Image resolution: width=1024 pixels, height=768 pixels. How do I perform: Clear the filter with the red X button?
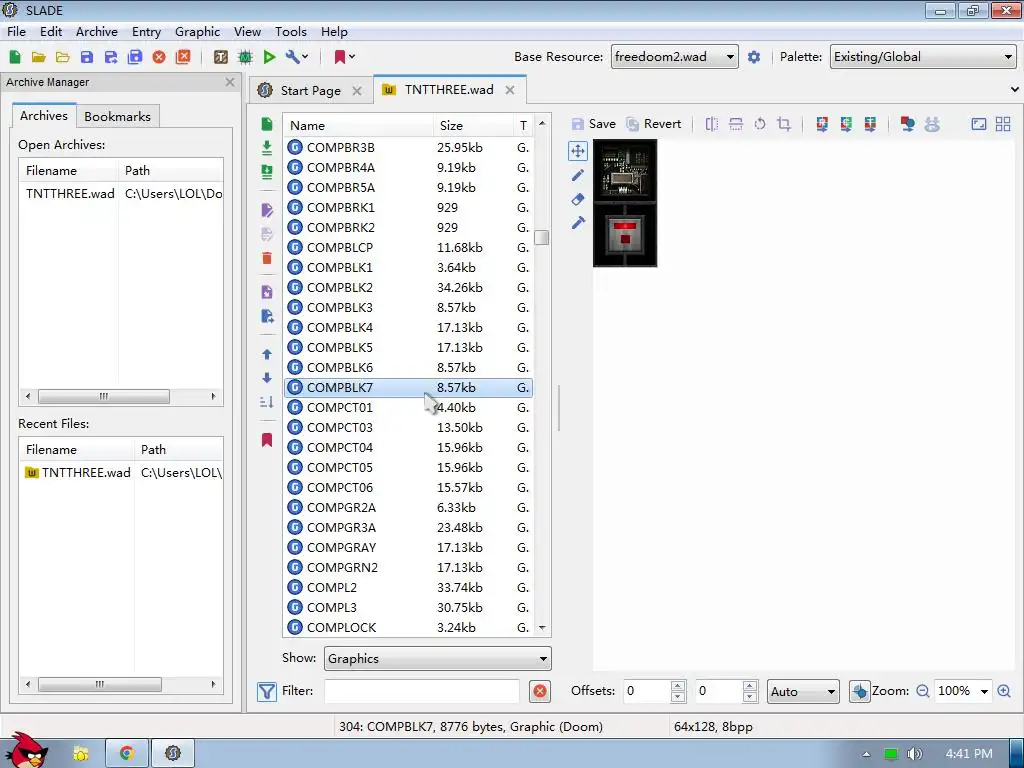pos(540,691)
